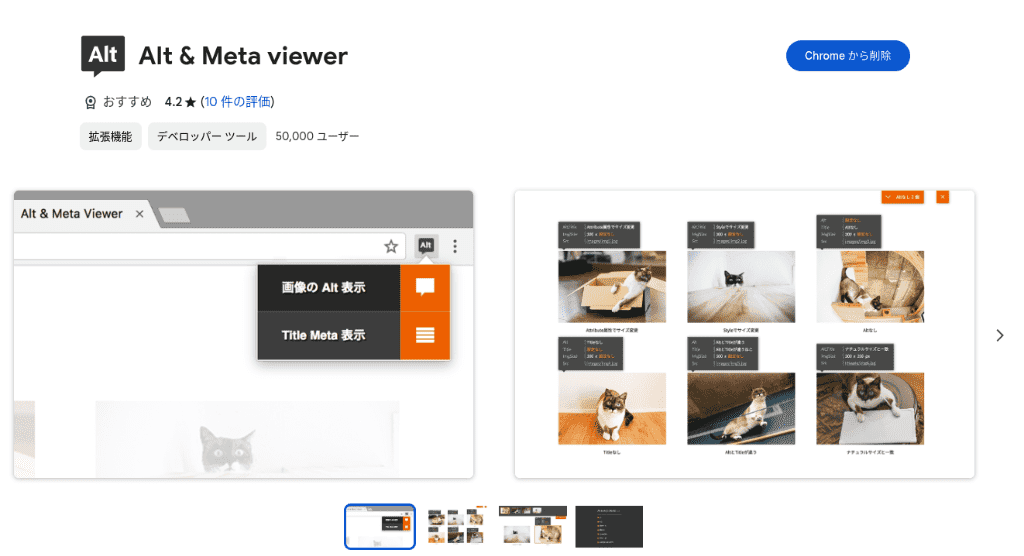Show the next screenshot with the right chevron

[999, 335]
